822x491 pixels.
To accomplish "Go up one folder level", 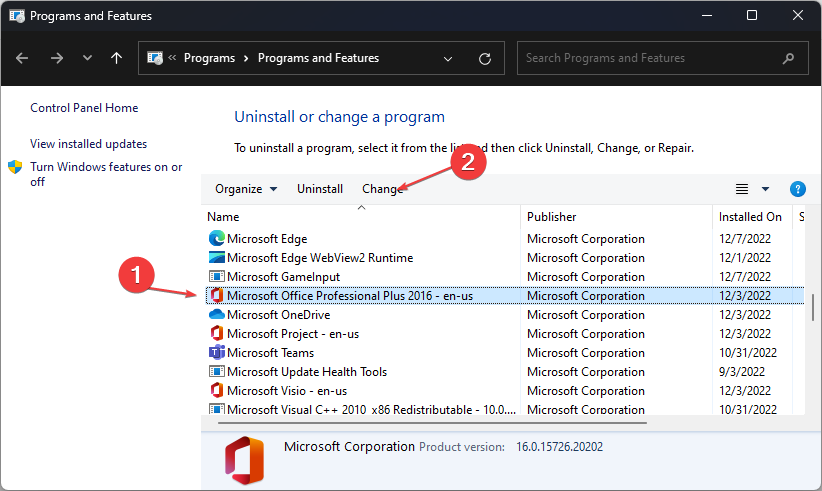I will [x=116, y=58].
